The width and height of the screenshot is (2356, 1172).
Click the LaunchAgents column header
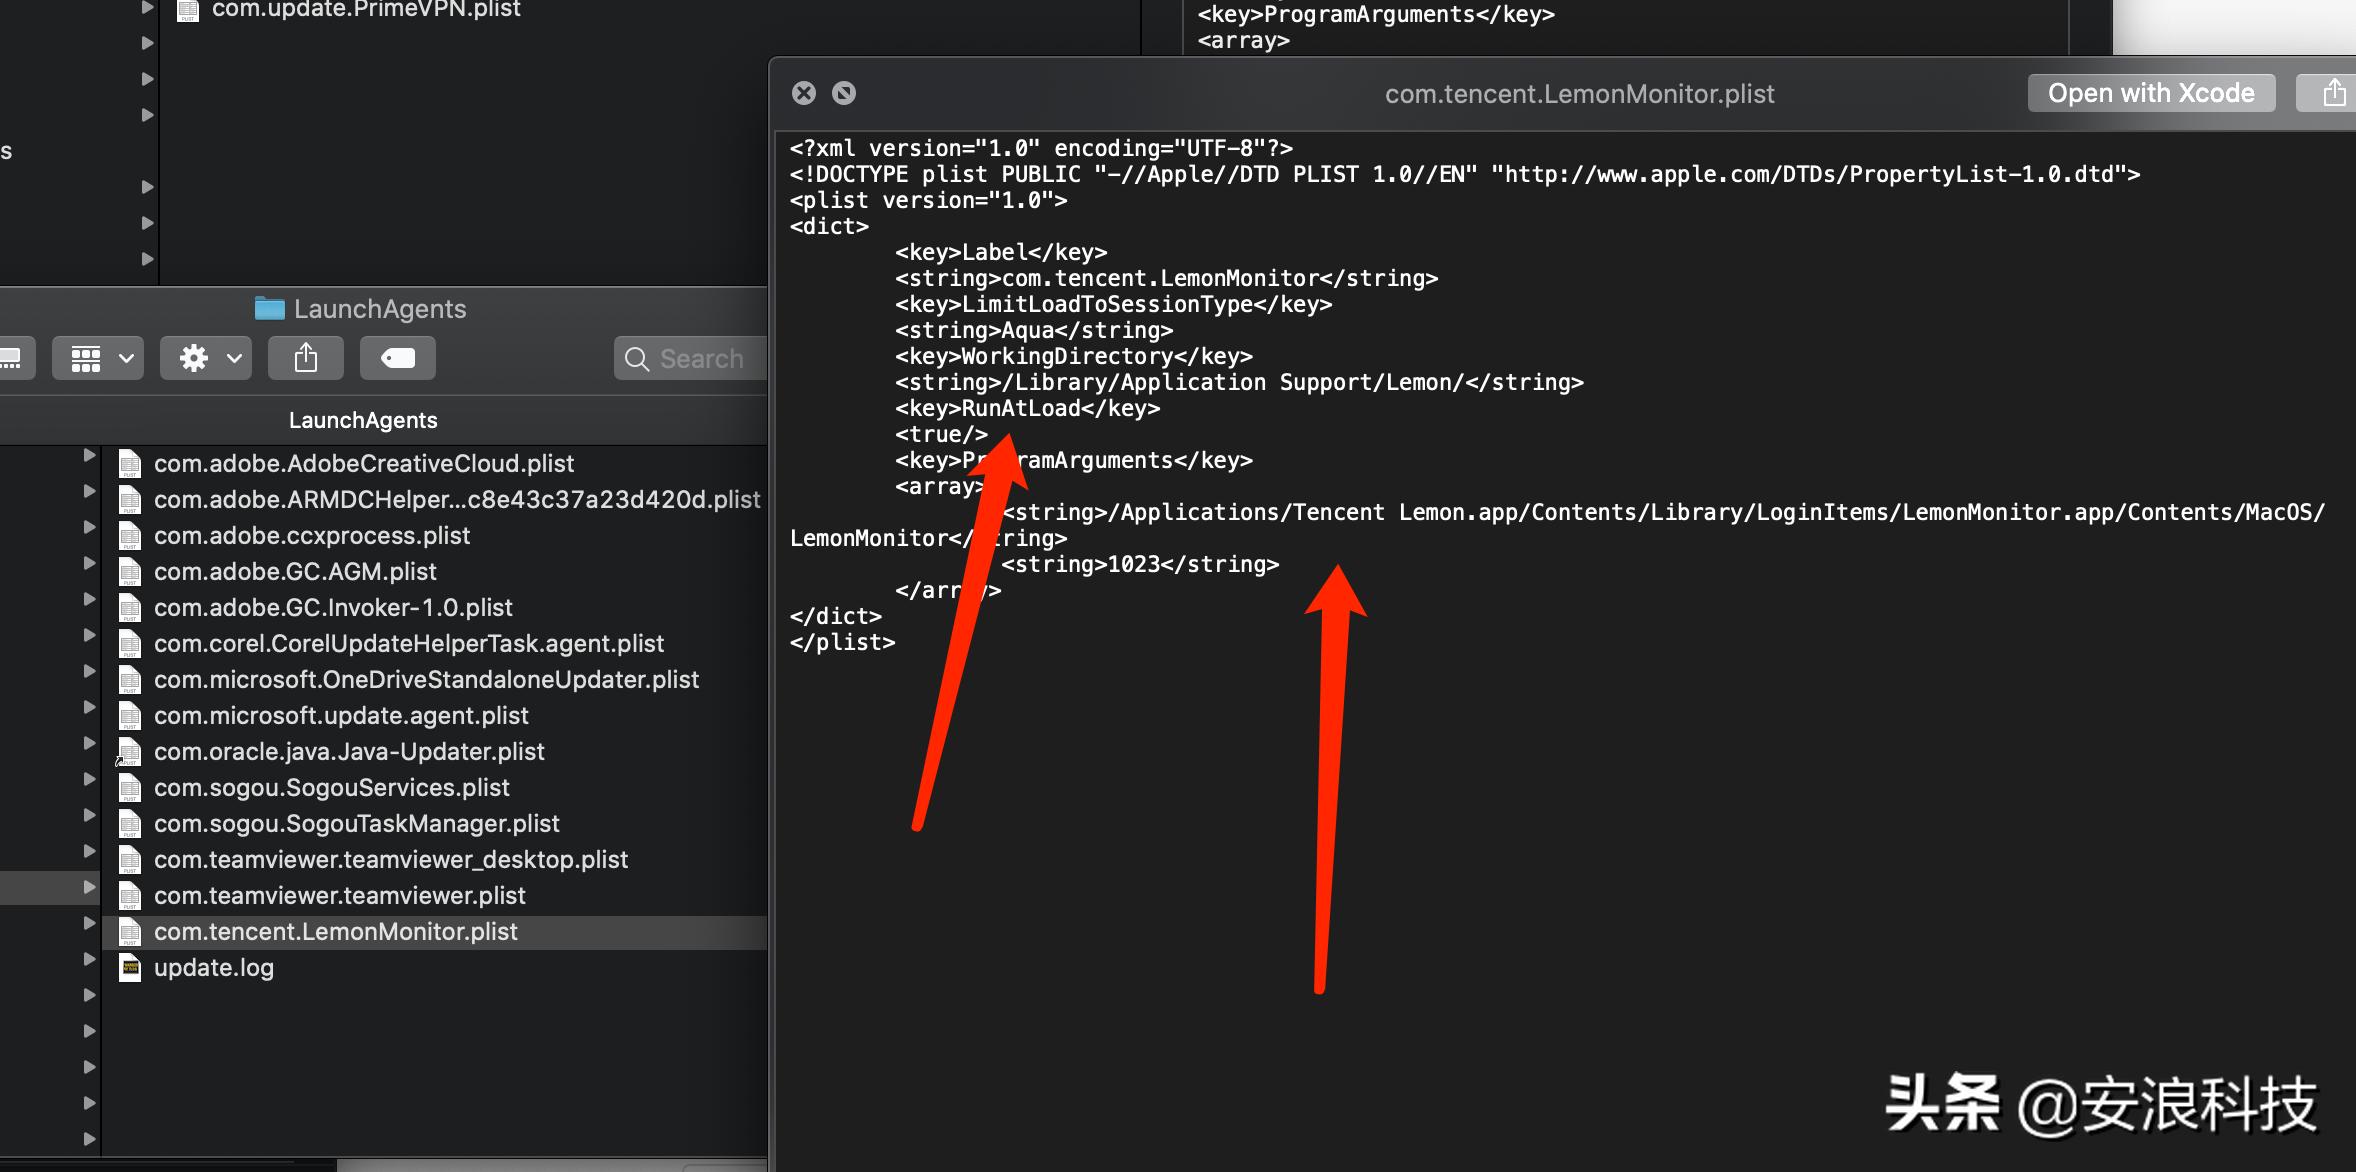click(x=363, y=420)
